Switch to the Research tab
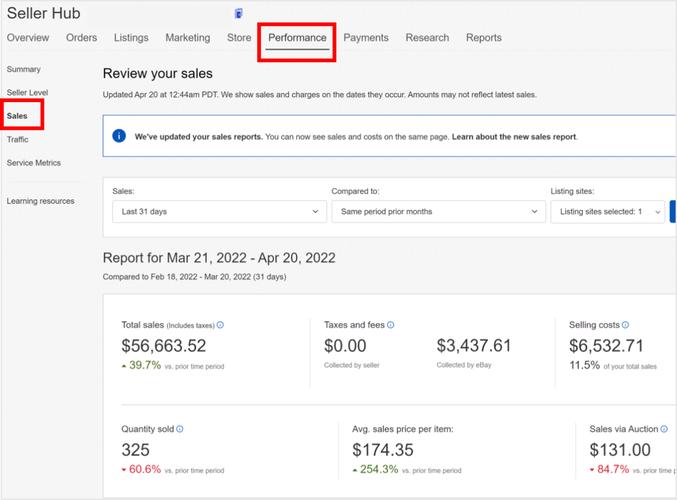 [x=427, y=38]
